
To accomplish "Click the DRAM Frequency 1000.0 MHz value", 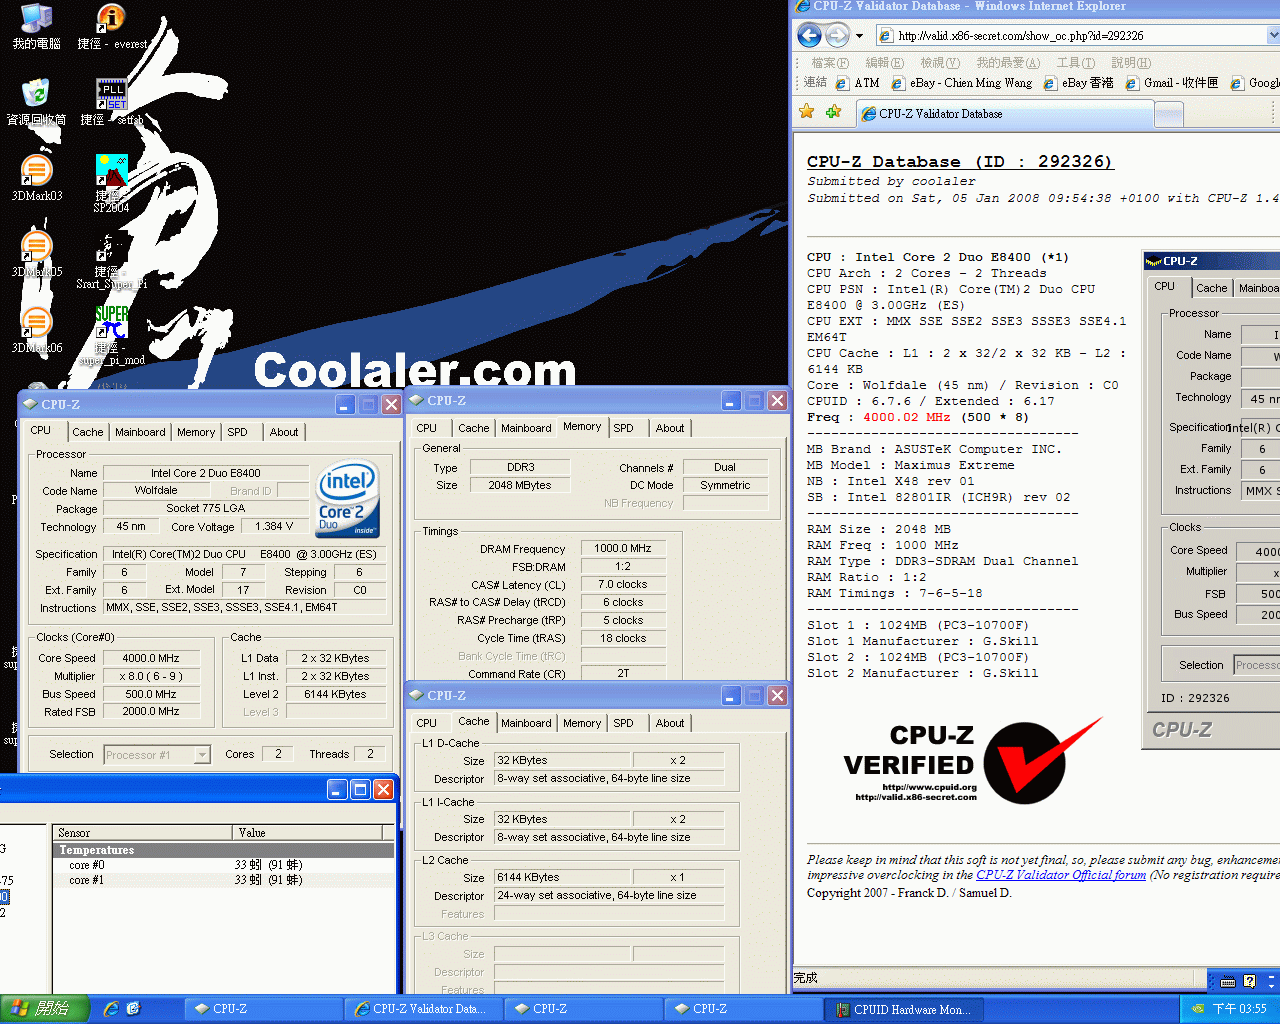I will 622,548.
